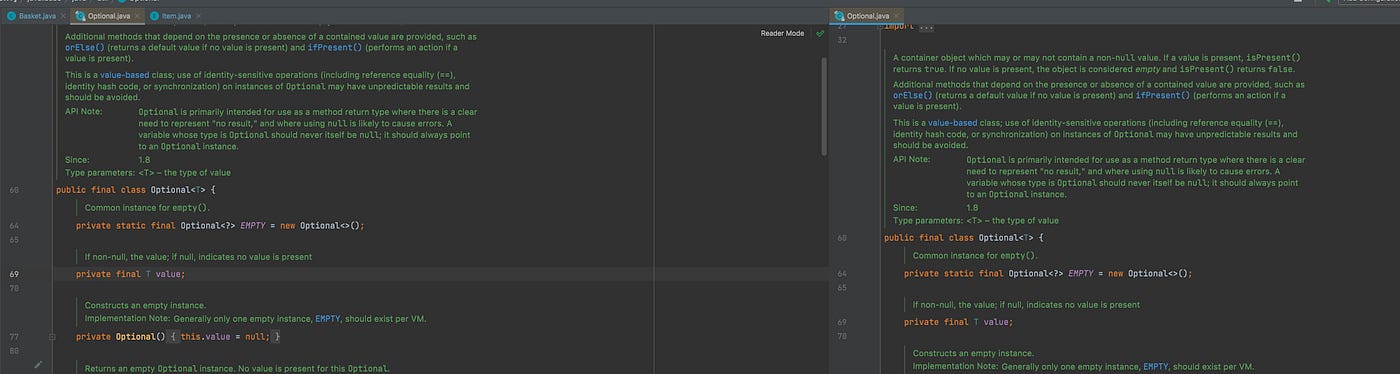
Task: Click 'public final class Optional<T>' in left editor
Action: point(130,189)
